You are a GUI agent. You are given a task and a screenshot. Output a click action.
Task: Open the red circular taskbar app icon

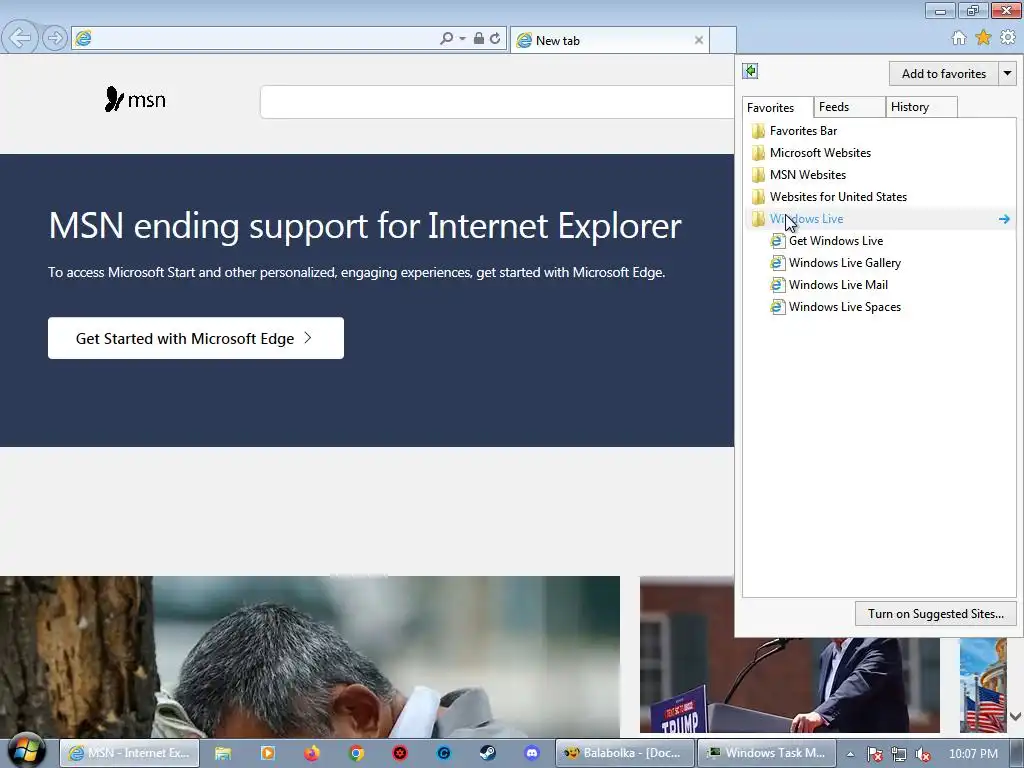400,754
